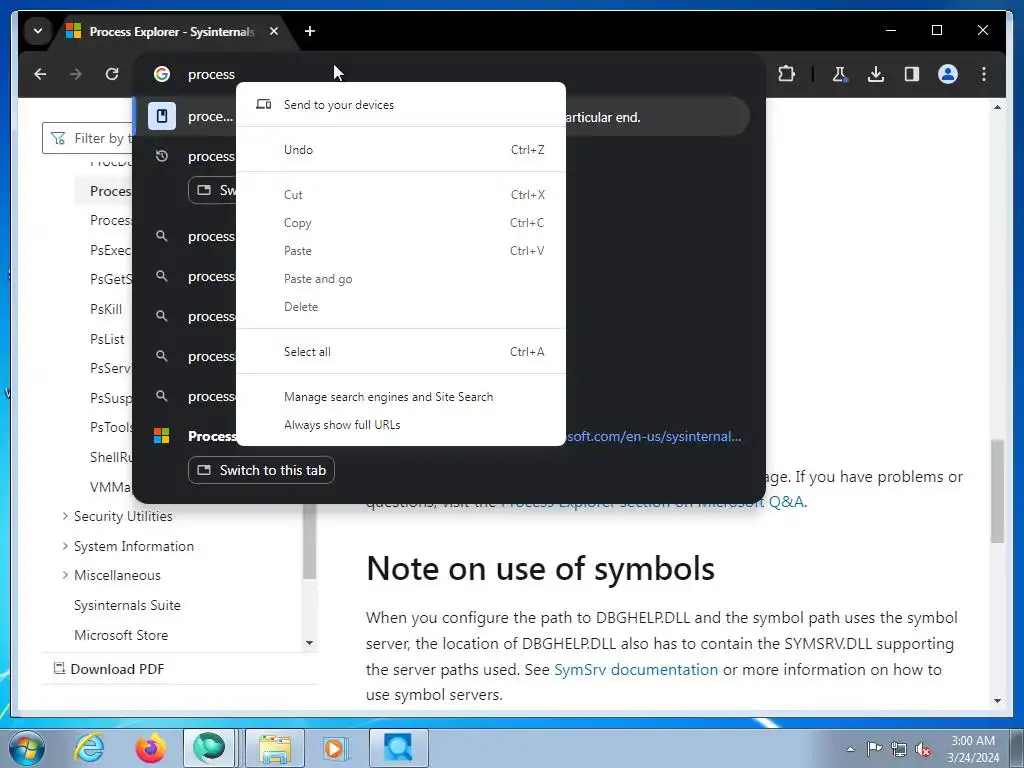
Task: Open the tab search dropdown arrow
Action: pyautogui.click(x=38, y=31)
